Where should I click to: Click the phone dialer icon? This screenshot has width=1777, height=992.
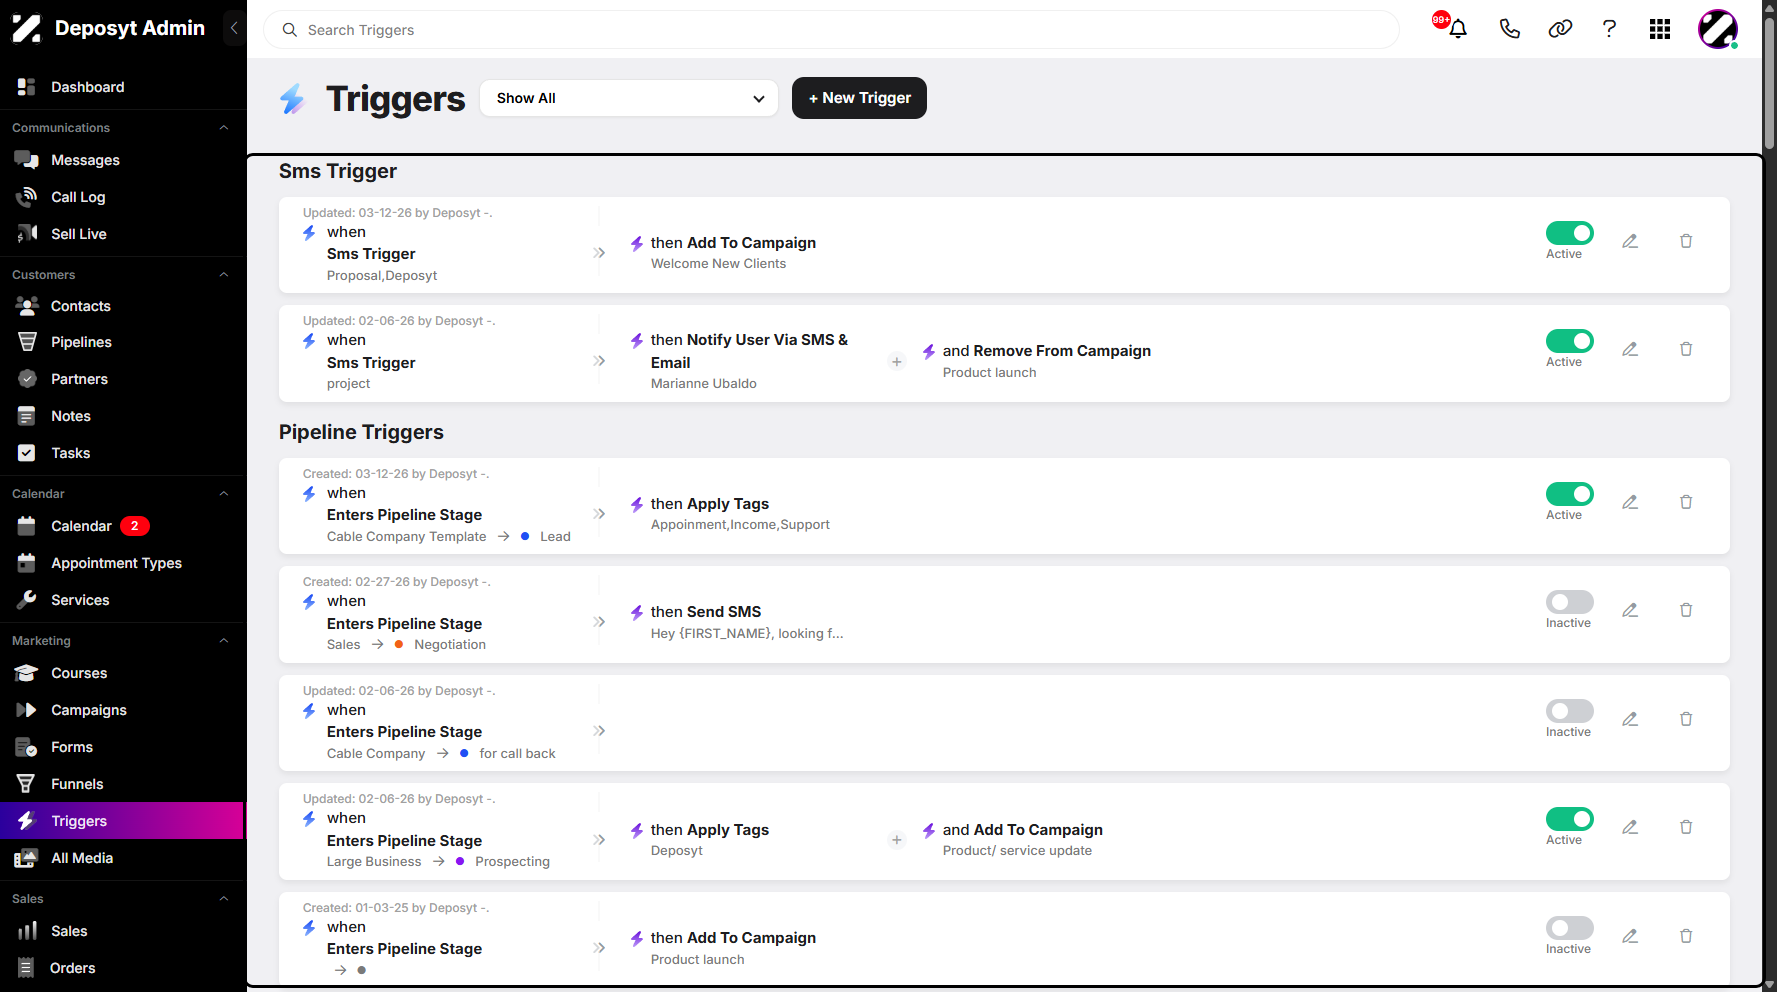(1510, 29)
